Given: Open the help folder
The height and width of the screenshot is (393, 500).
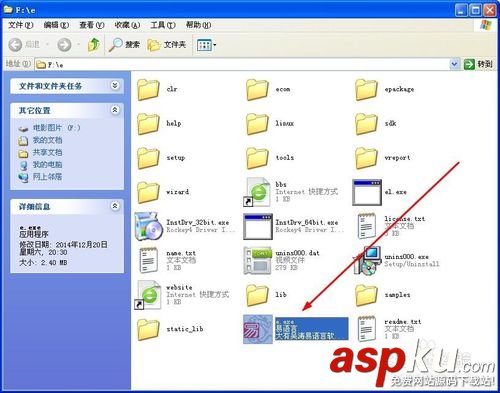Looking at the screenshot, I should tap(148, 124).
